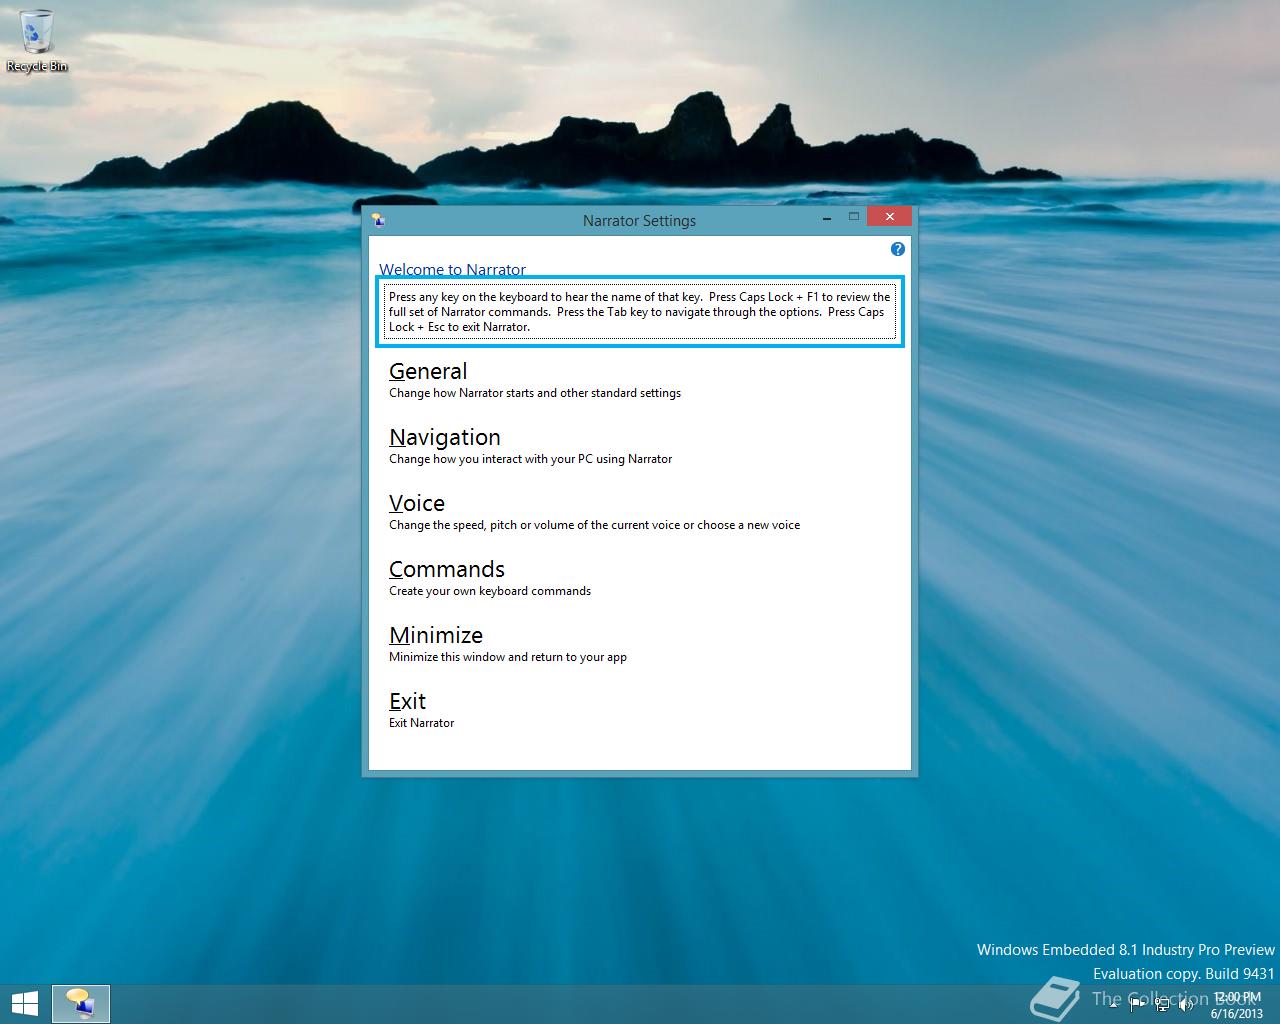This screenshot has height=1024, width=1280.
Task: Click 'Change how Narrator starts' description
Action: point(535,393)
